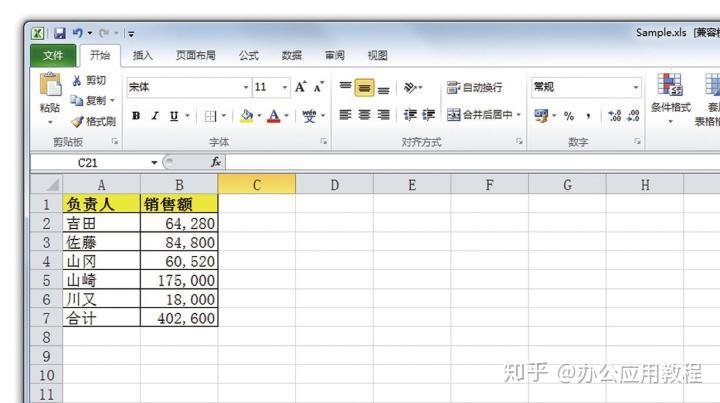The image size is (720, 403).
Task: Open the Name Box dropdown arrow
Action: coord(154,162)
